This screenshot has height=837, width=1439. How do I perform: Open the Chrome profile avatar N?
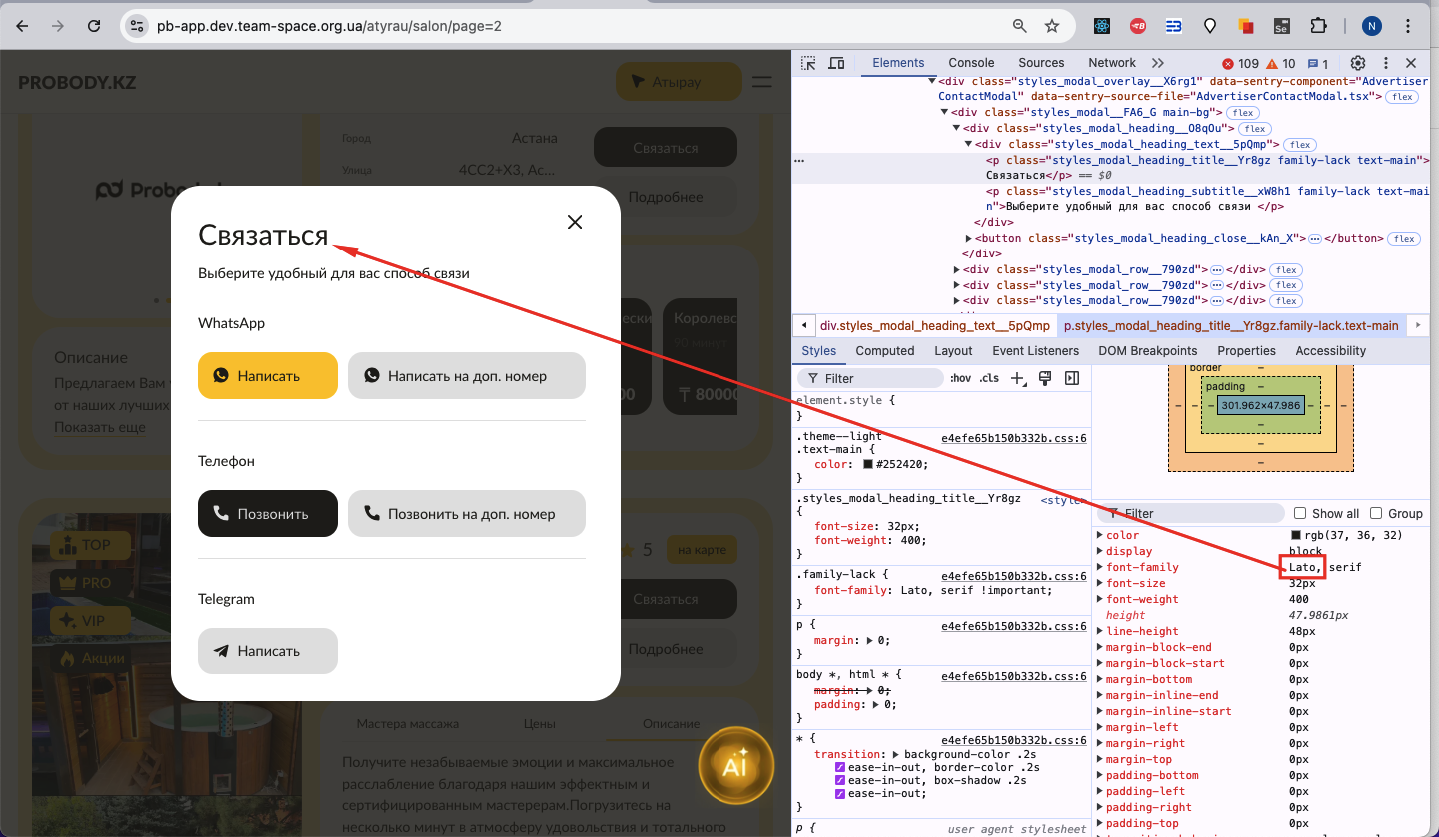coord(1372,26)
